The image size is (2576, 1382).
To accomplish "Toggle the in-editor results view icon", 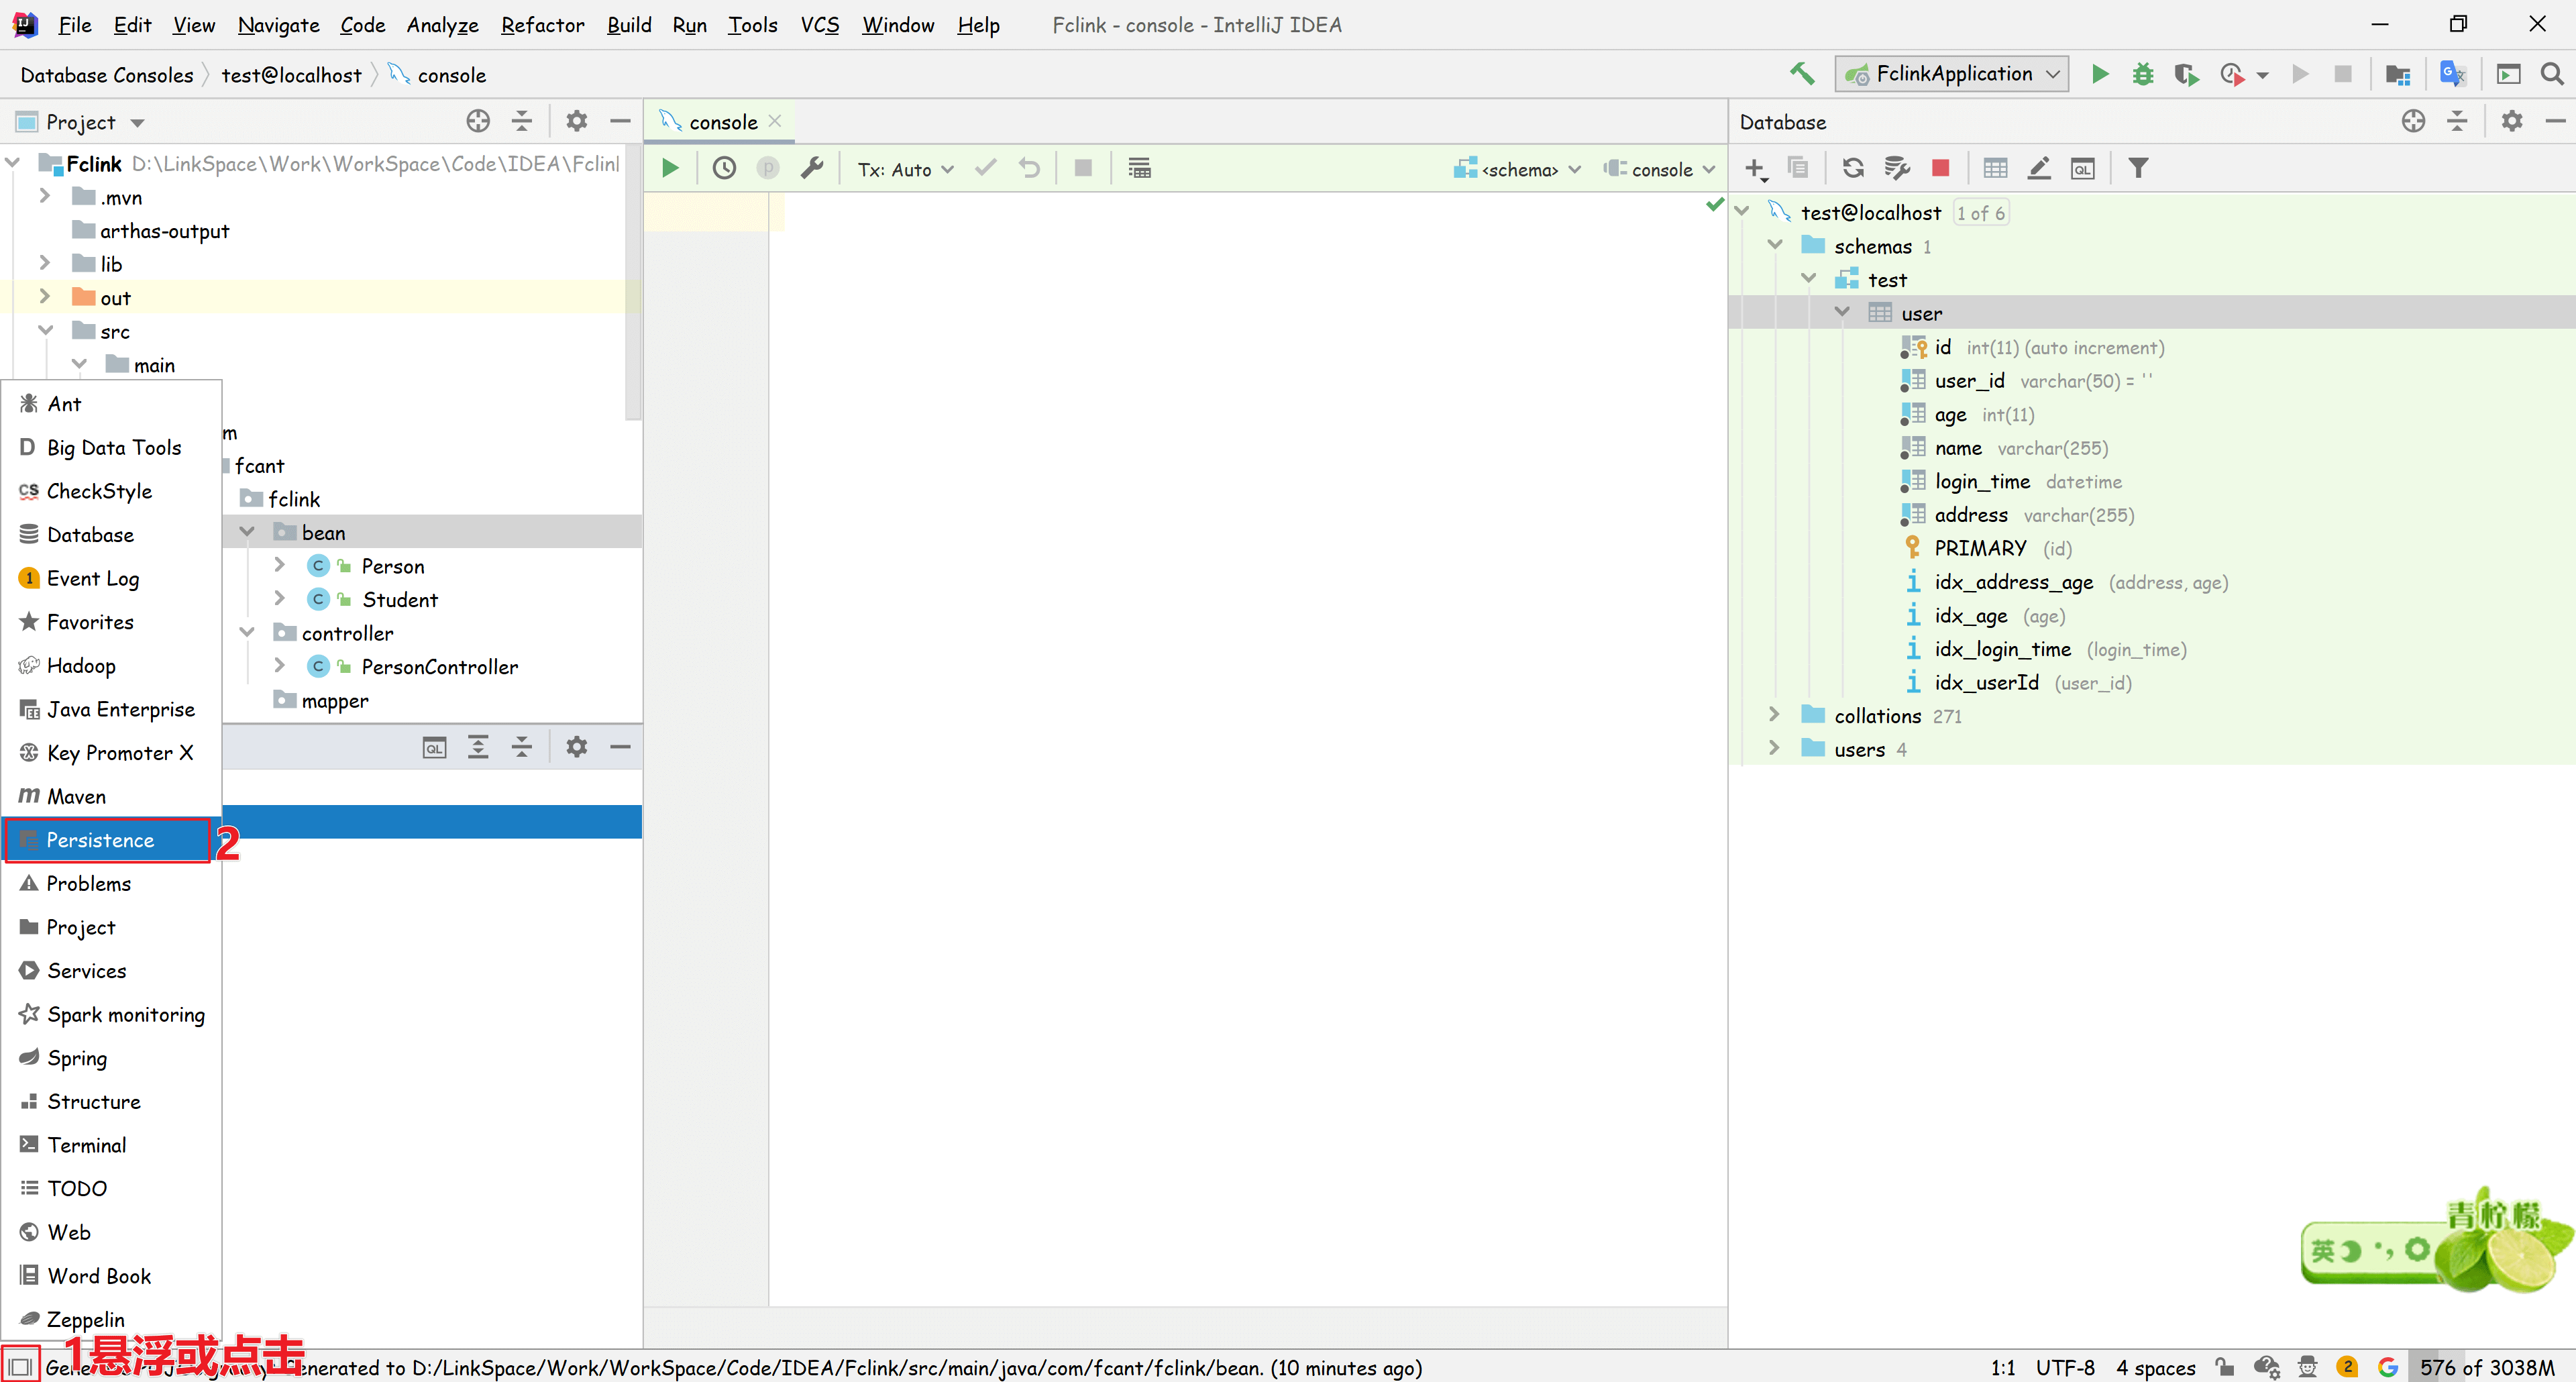I will tap(1139, 169).
